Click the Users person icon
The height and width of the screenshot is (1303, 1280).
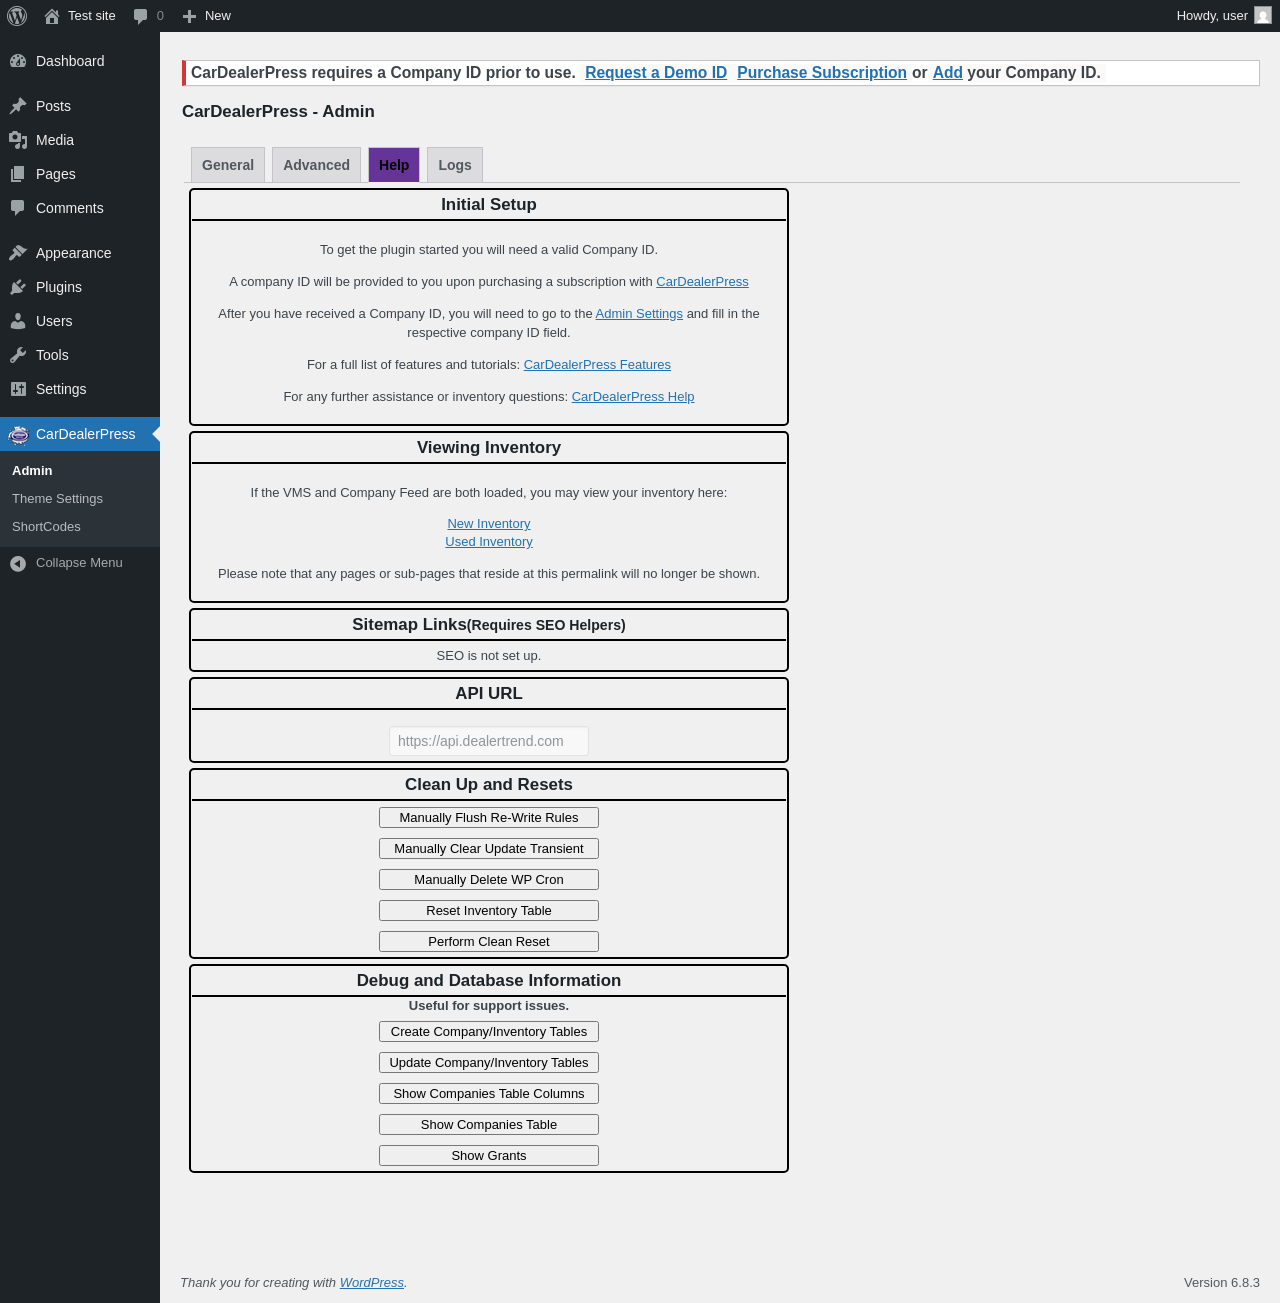tap(18, 321)
